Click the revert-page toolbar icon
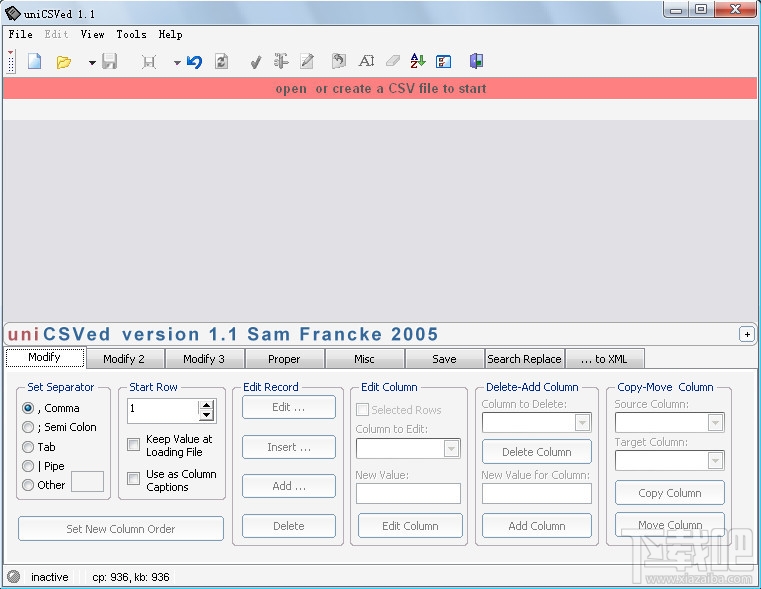The image size is (761, 589). click(339, 61)
